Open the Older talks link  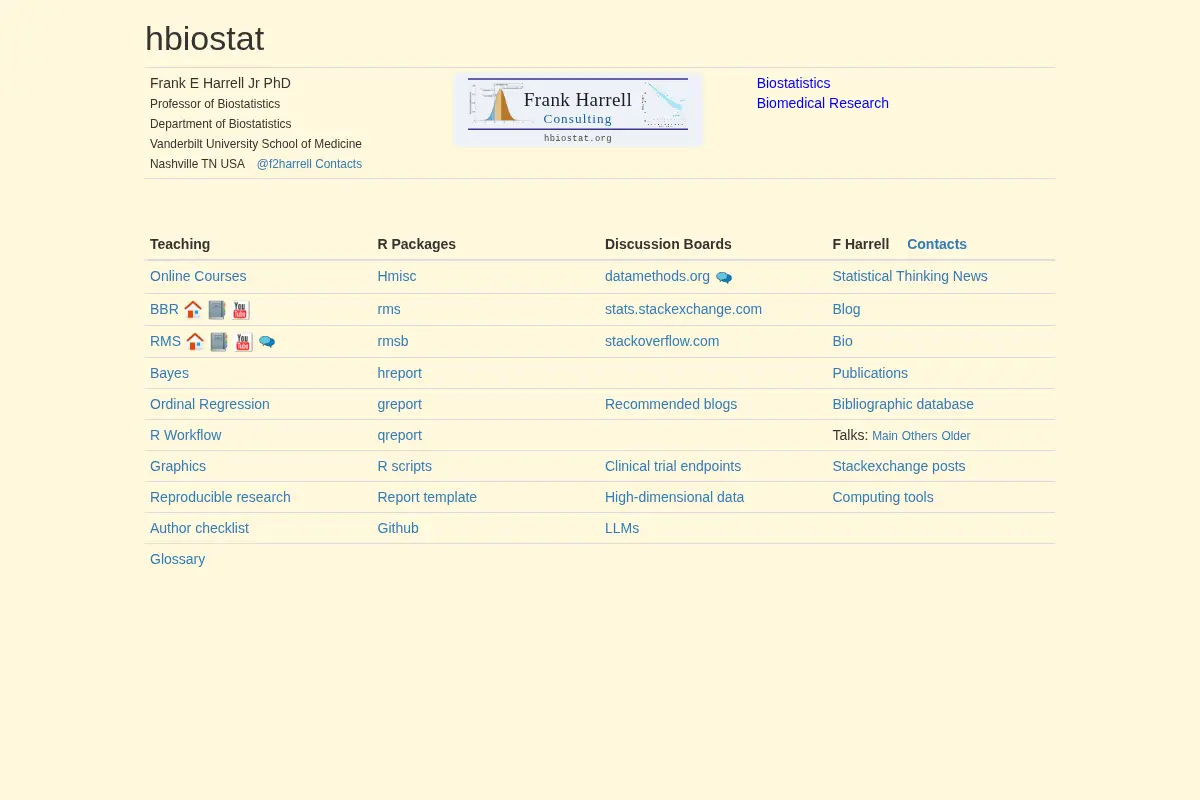[956, 436]
